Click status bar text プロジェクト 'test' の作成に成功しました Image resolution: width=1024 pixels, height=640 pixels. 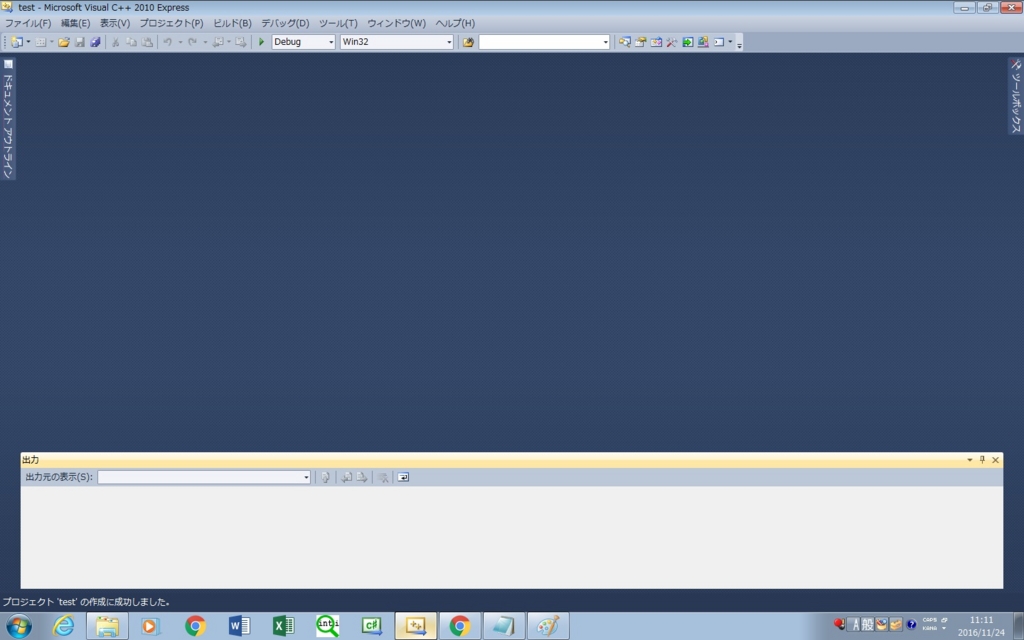point(86,602)
